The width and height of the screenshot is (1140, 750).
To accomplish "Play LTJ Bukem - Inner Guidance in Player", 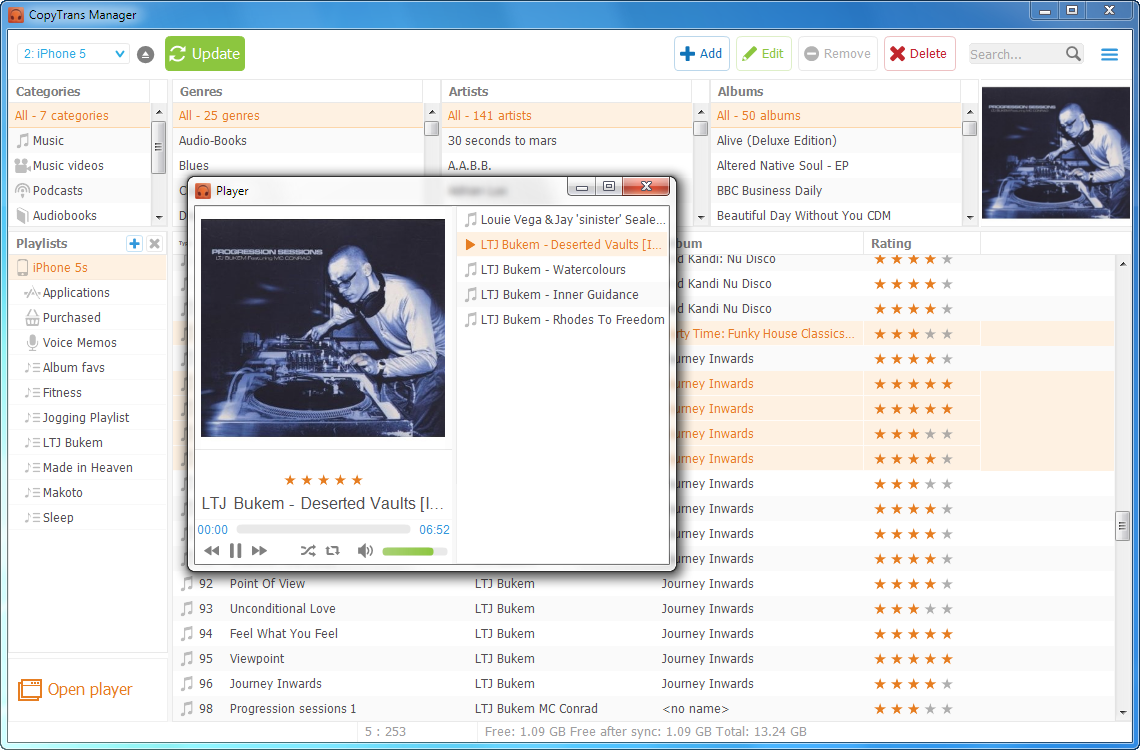I will (563, 294).
